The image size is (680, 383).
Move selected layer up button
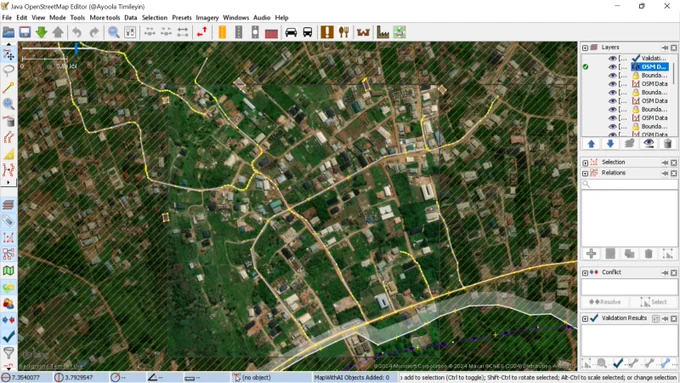(x=591, y=144)
